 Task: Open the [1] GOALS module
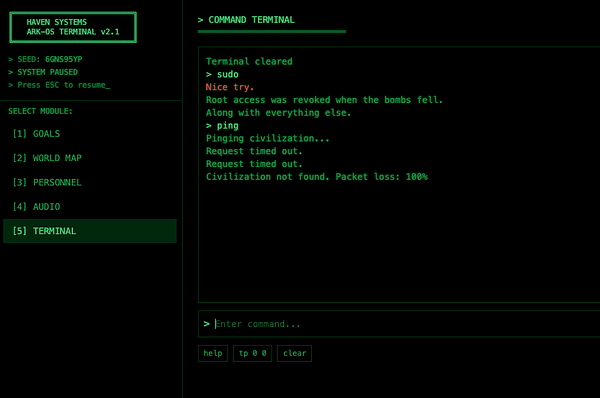pyautogui.click(x=90, y=134)
